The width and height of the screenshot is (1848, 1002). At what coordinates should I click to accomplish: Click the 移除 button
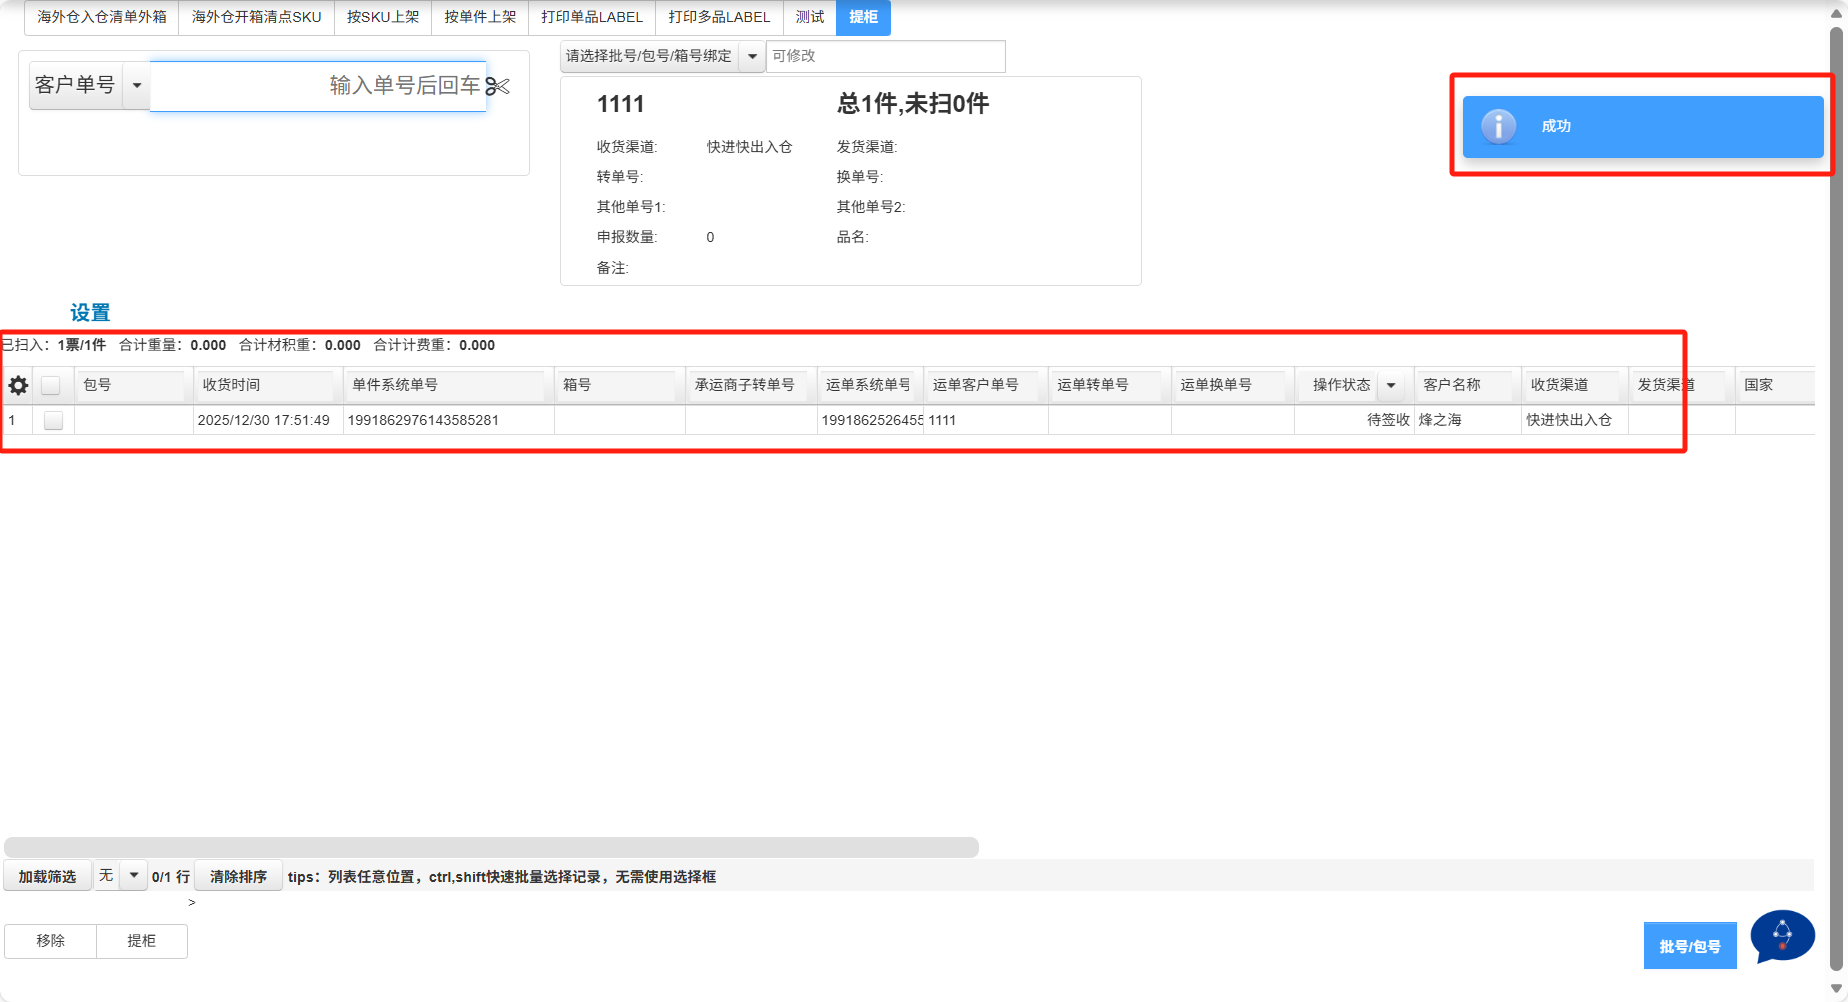click(x=51, y=941)
